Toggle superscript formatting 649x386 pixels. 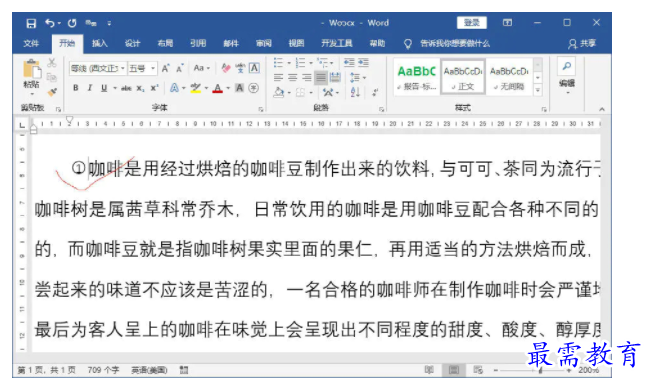coord(154,88)
